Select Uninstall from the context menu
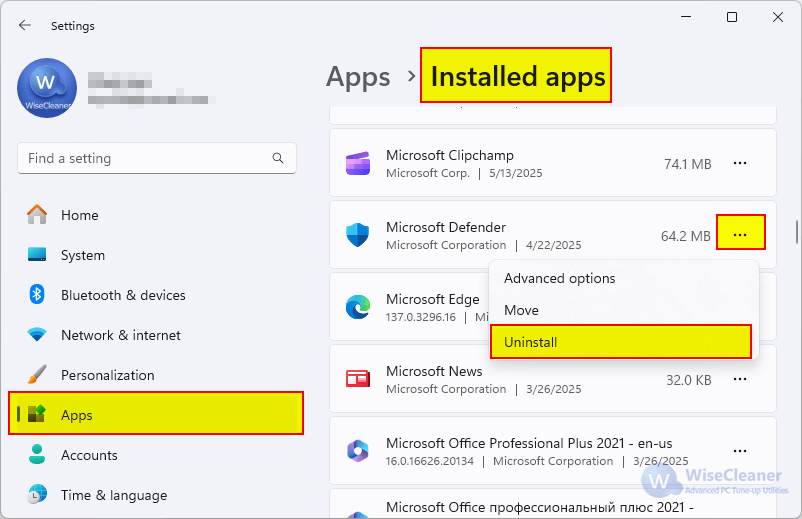This screenshot has height=519, width=802. click(621, 342)
